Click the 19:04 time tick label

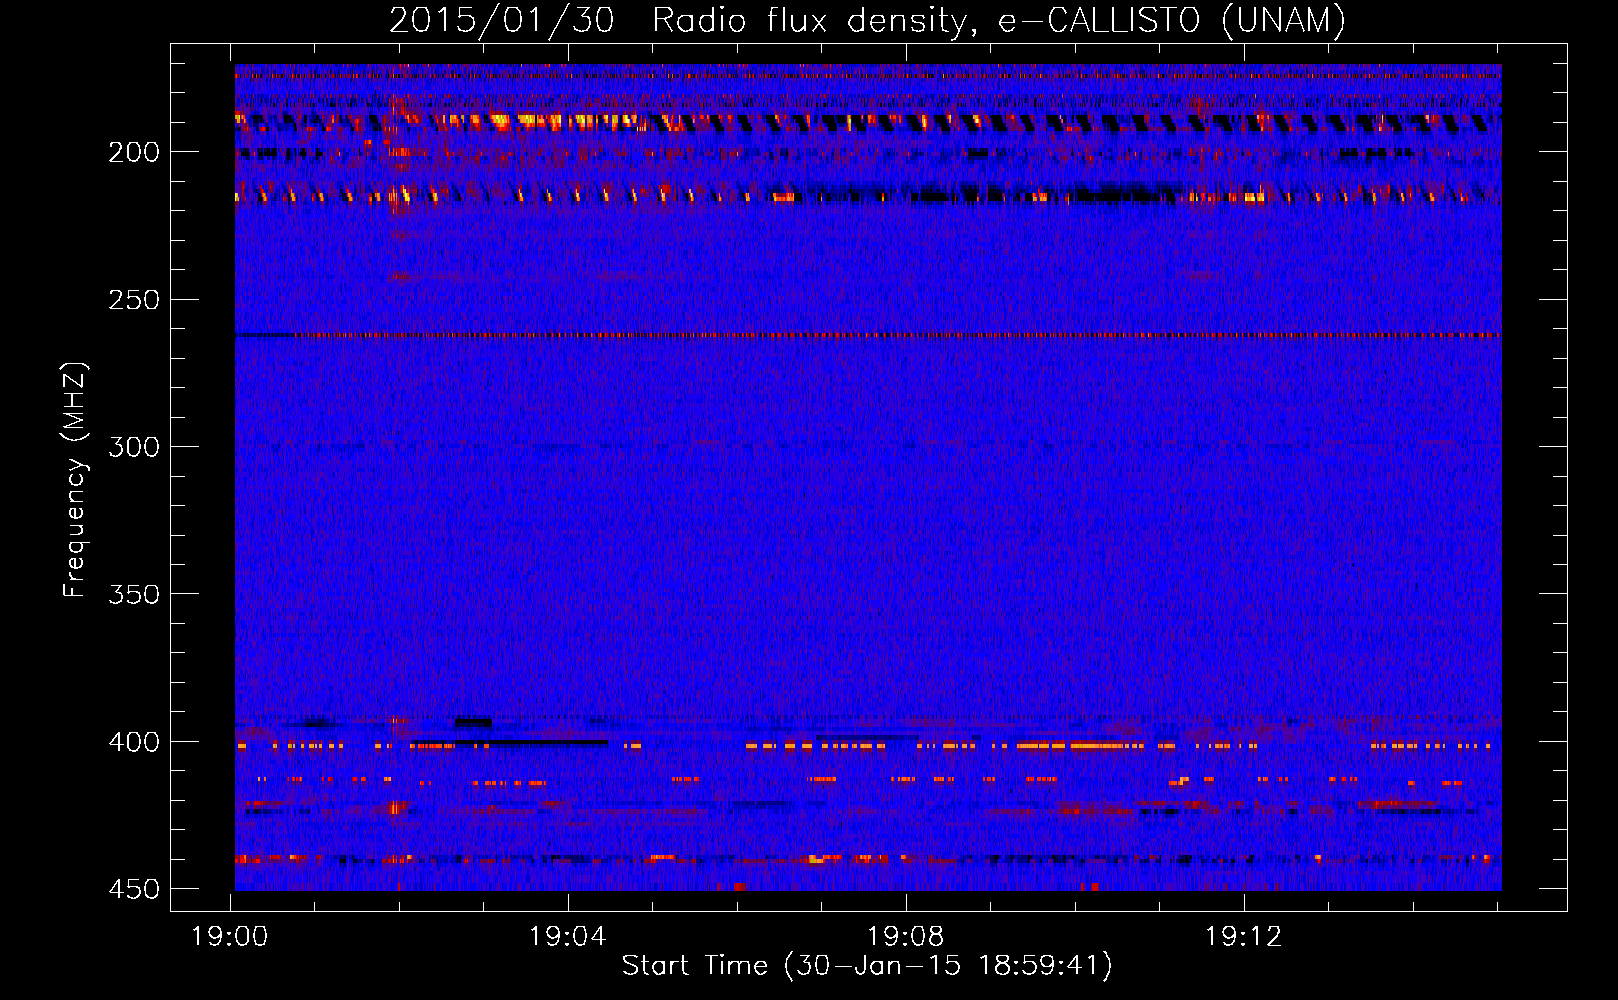click(568, 937)
